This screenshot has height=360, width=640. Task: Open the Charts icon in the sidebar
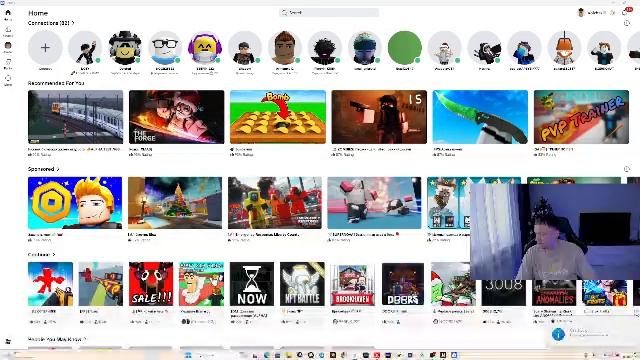(8, 29)
